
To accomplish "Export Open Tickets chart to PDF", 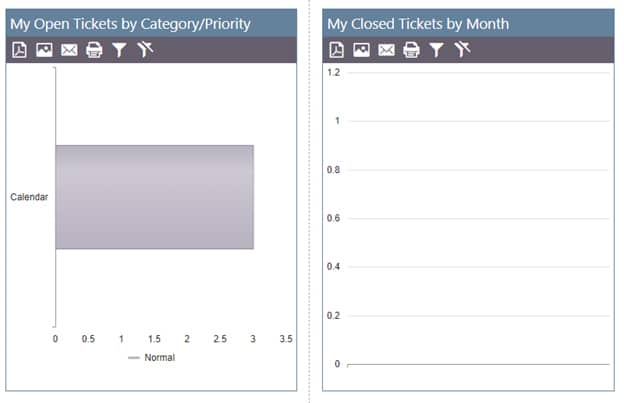I will click(19, 50).
